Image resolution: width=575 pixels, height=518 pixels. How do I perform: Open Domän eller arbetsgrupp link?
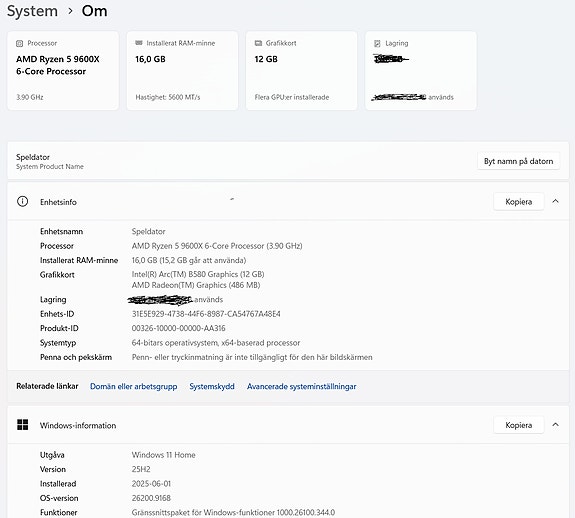pyautogui.click(x=133, y=386)
